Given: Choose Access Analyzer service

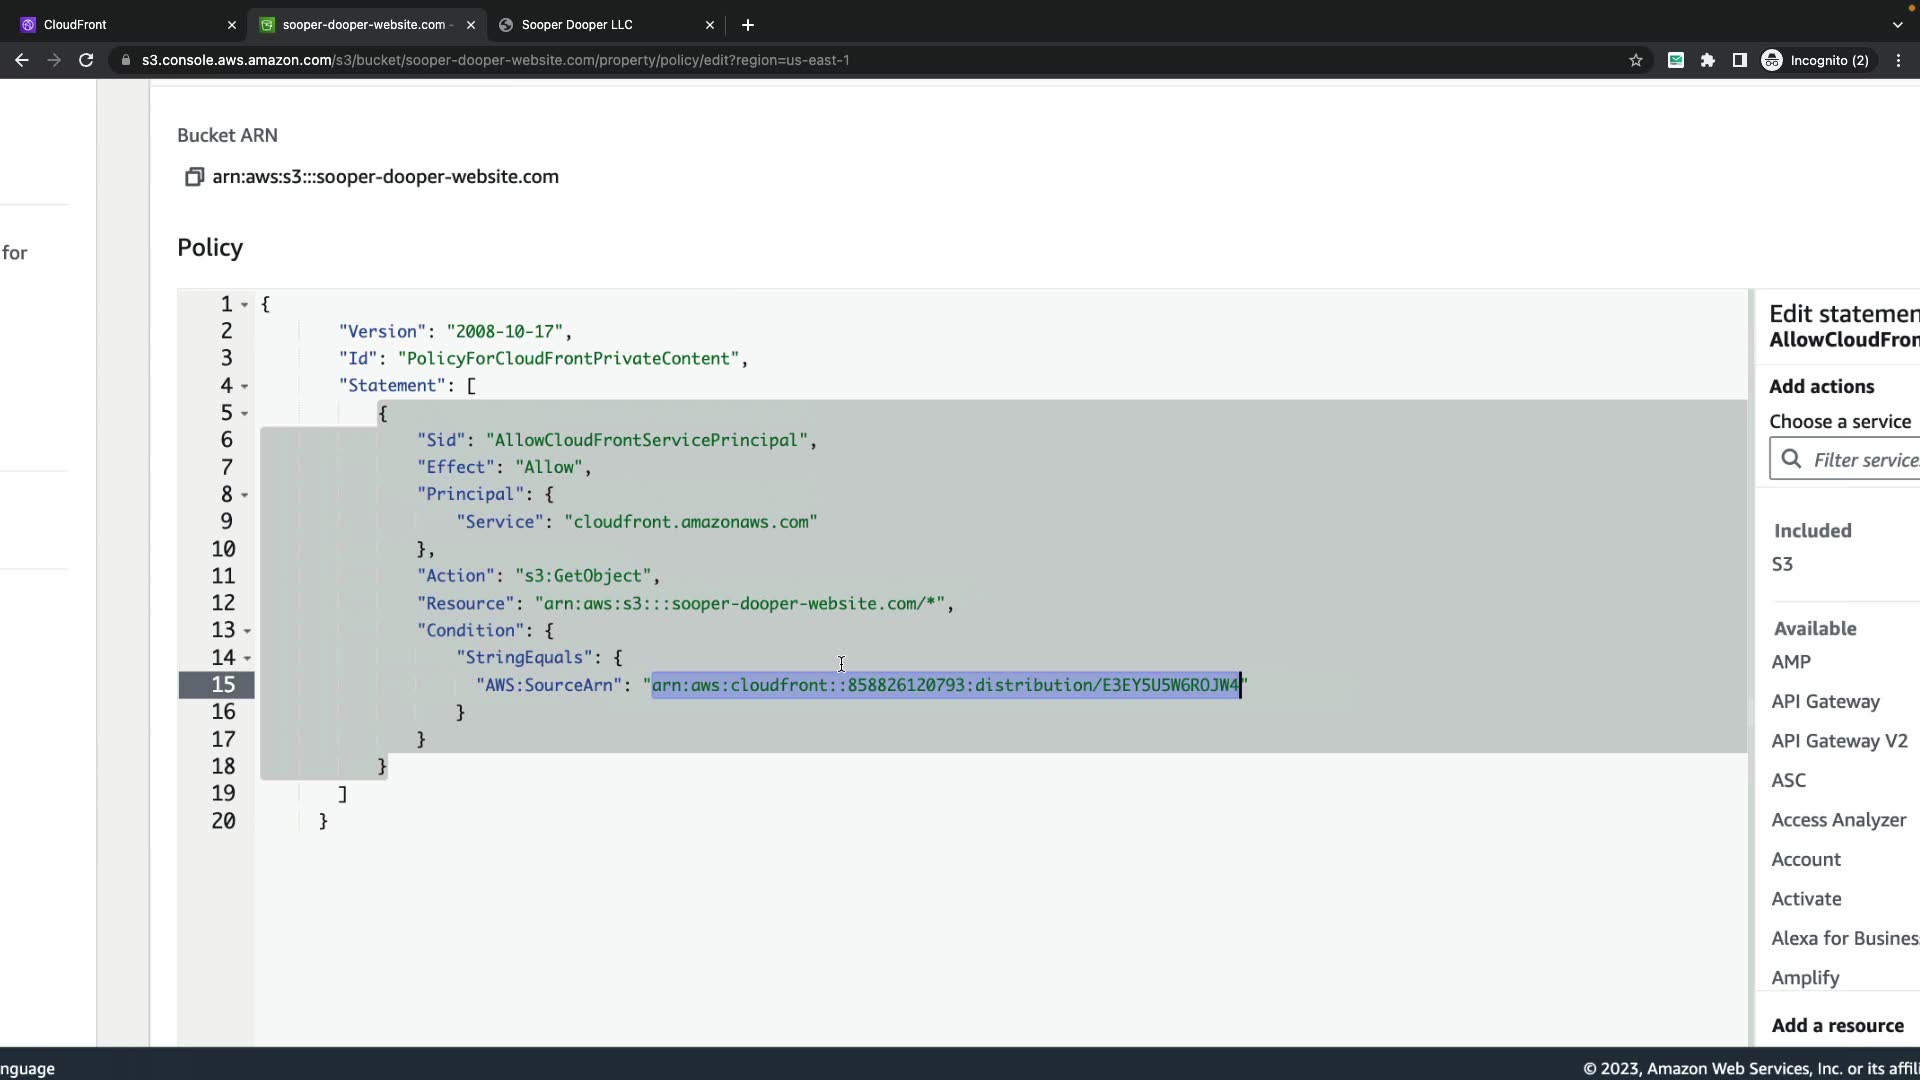Looking at the screenshot, I should tap(1838, 820).
